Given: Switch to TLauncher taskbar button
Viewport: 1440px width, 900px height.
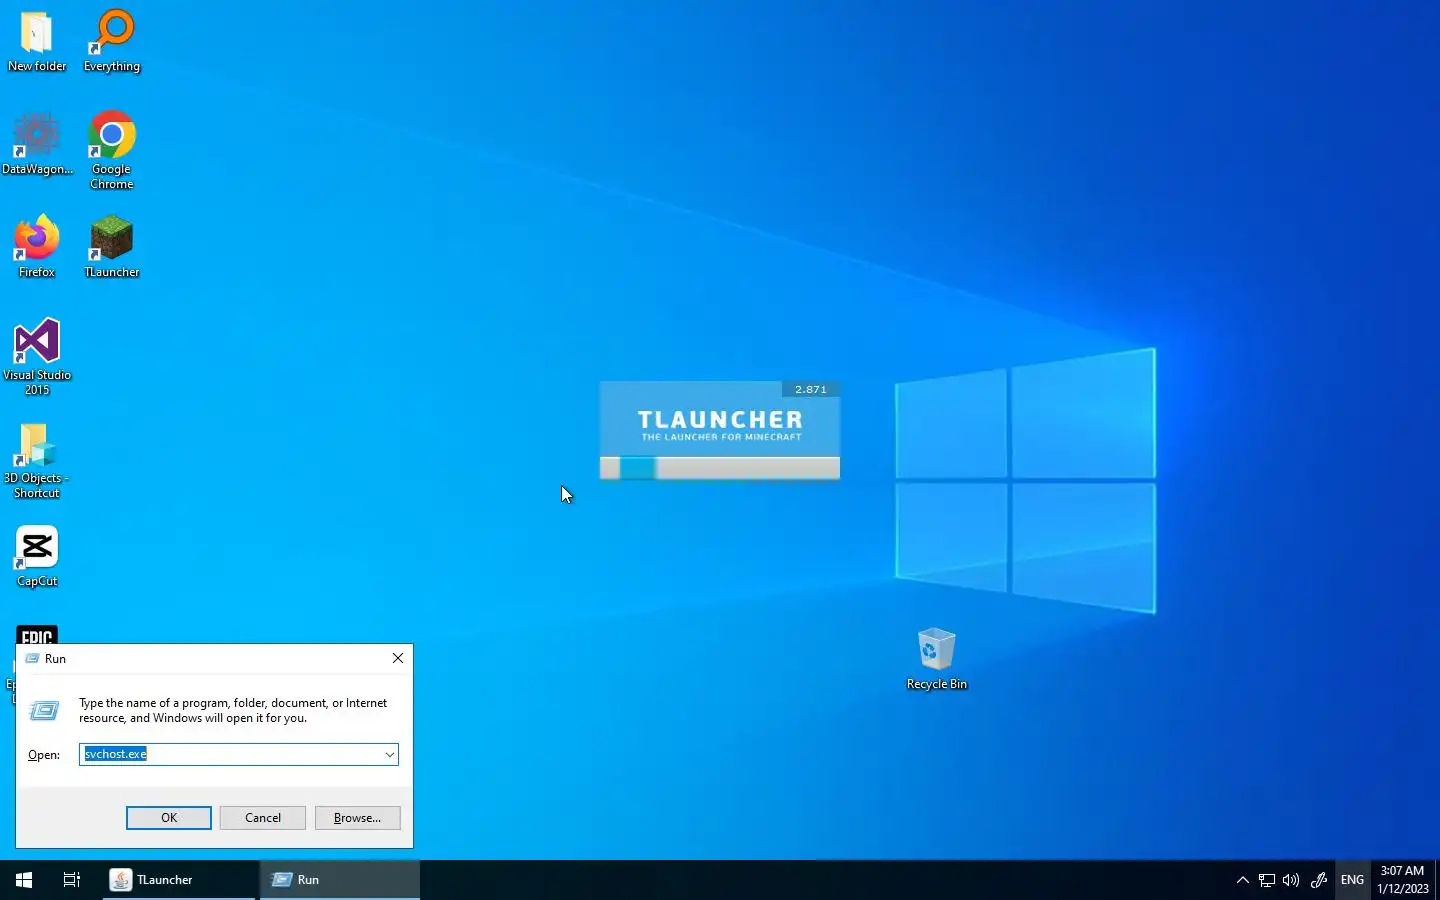Looking at the screenshot, I should click(x=179, y=880).
